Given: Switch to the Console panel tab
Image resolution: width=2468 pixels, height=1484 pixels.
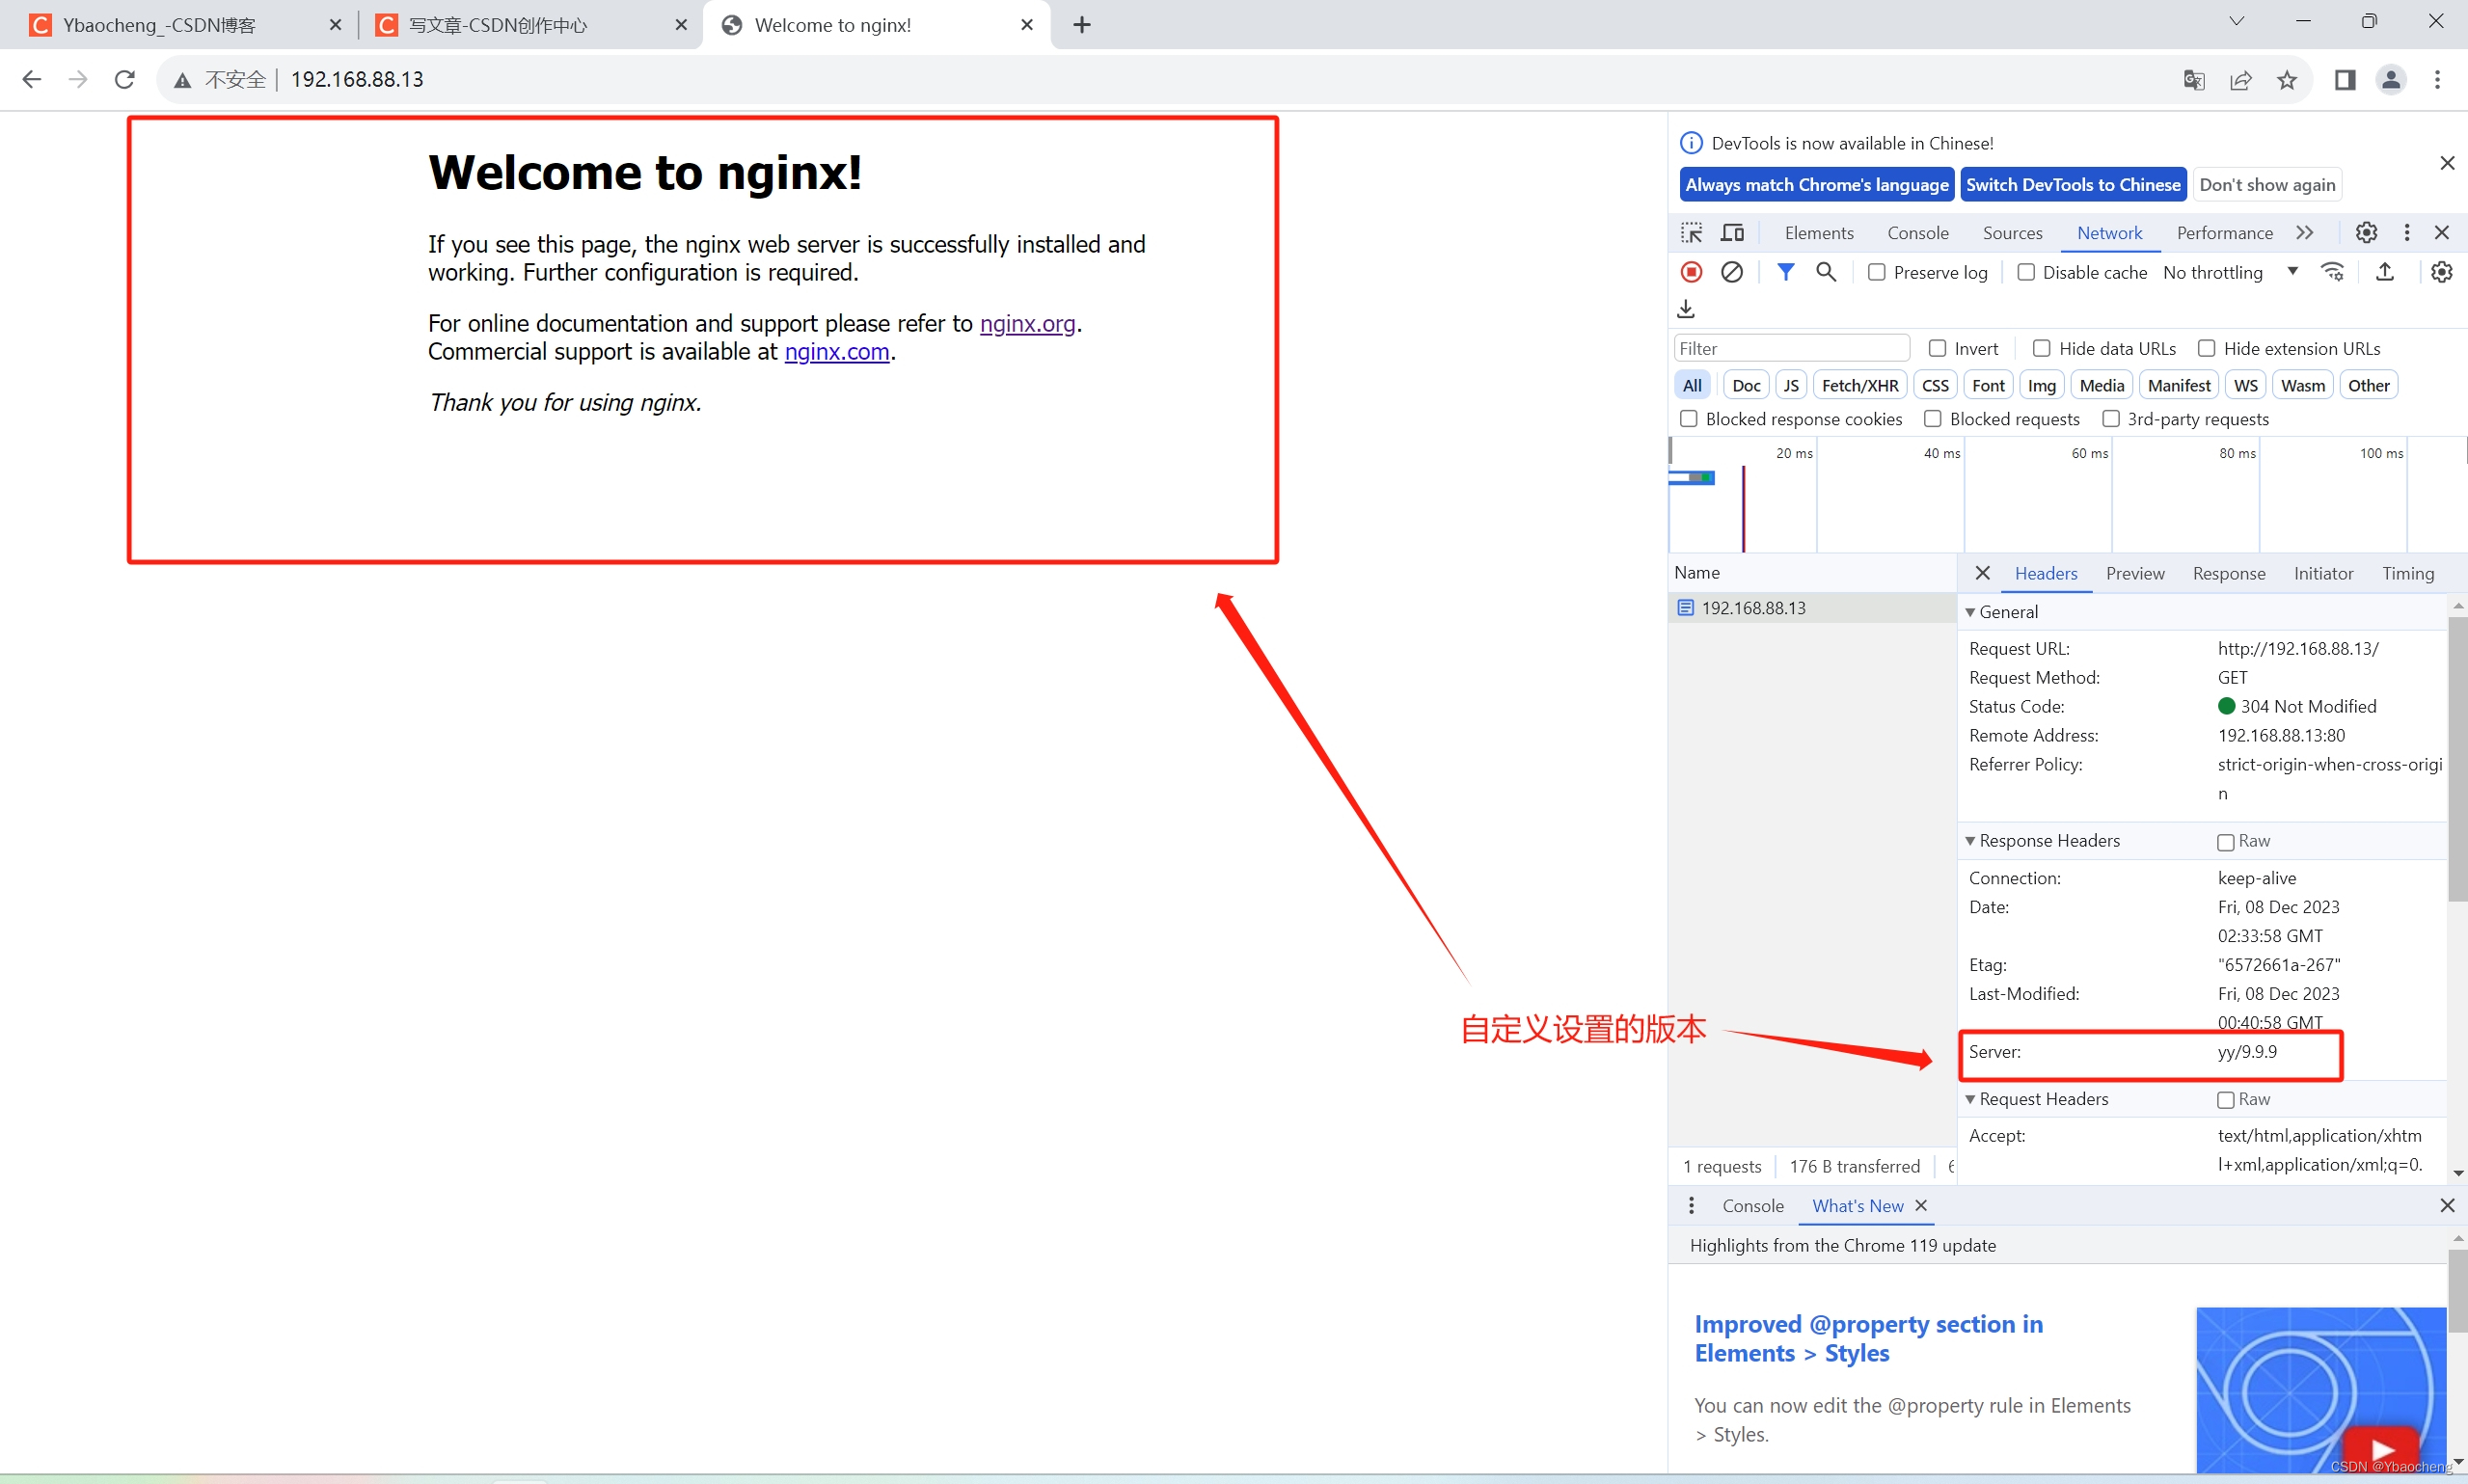Looking at the screenshot, I should click(1917, 233).
